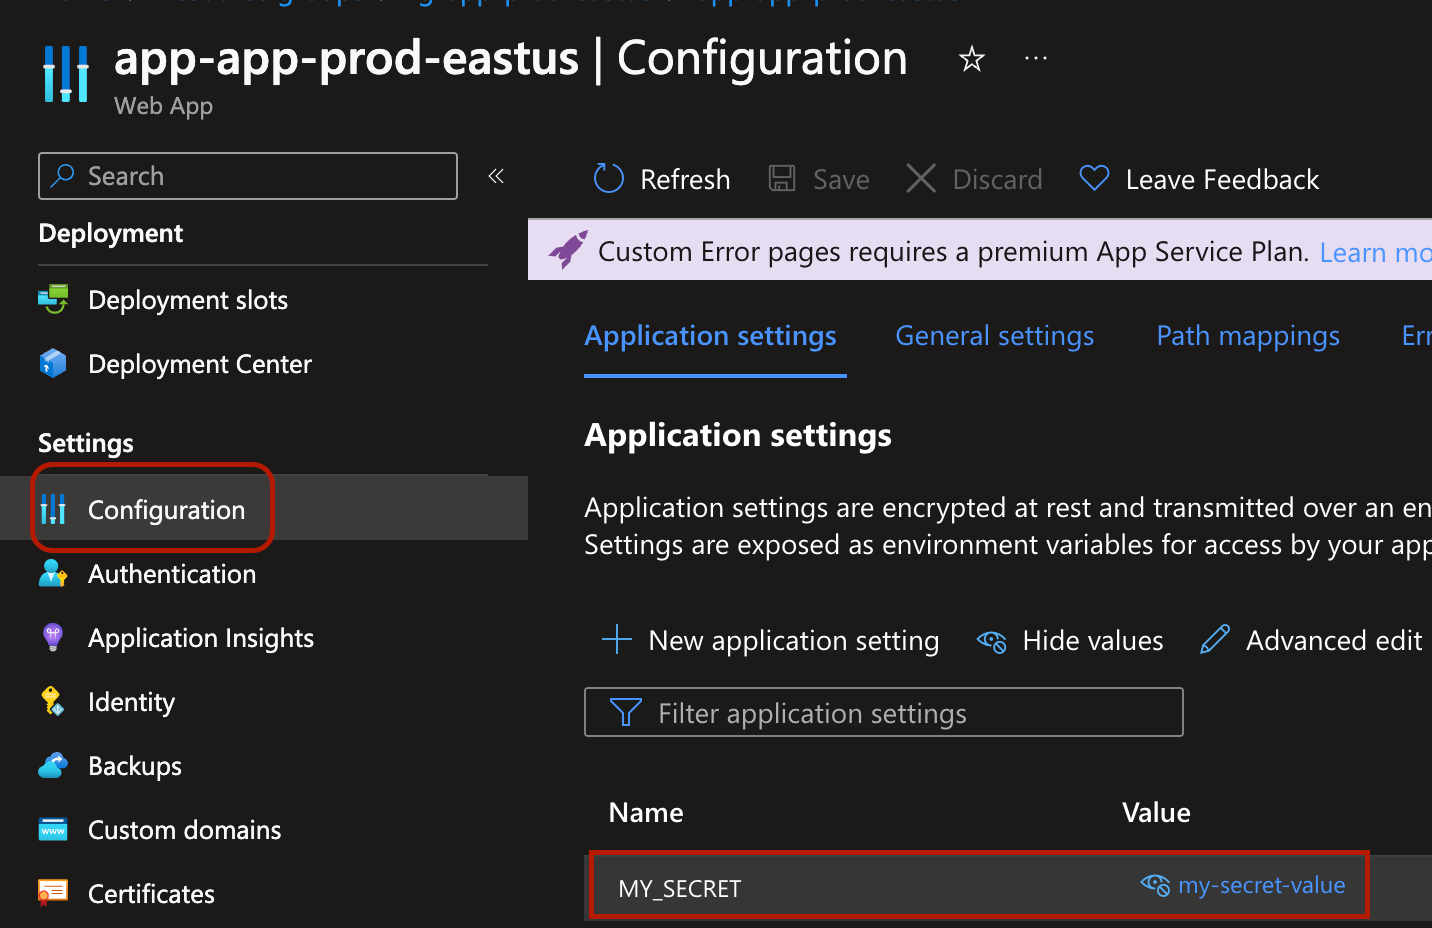The image size is (1432, 928).
Task: Open Application Insights
Action: click(x=201, y=638)
